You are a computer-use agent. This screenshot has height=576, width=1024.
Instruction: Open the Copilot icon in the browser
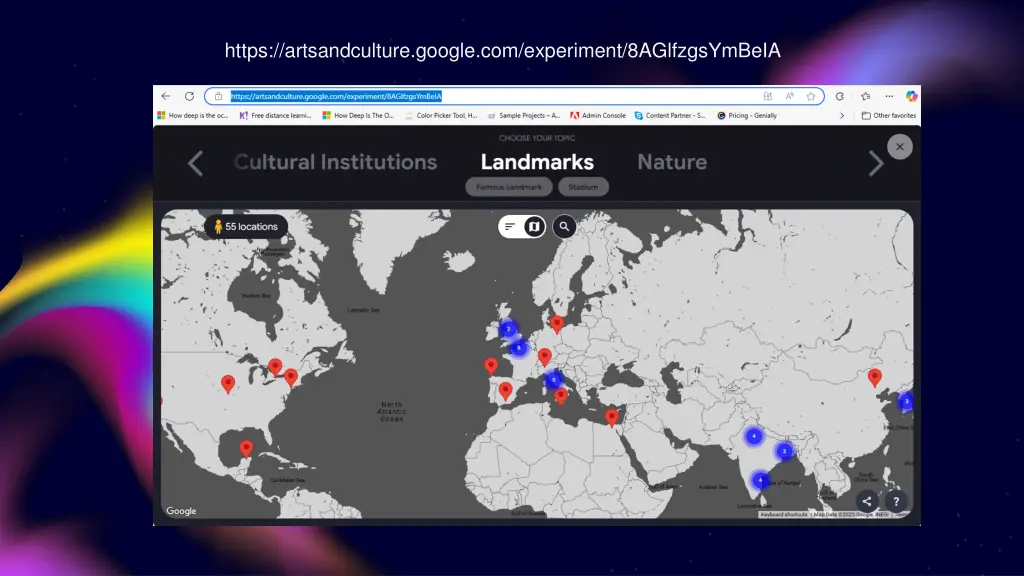coord(911,96)
